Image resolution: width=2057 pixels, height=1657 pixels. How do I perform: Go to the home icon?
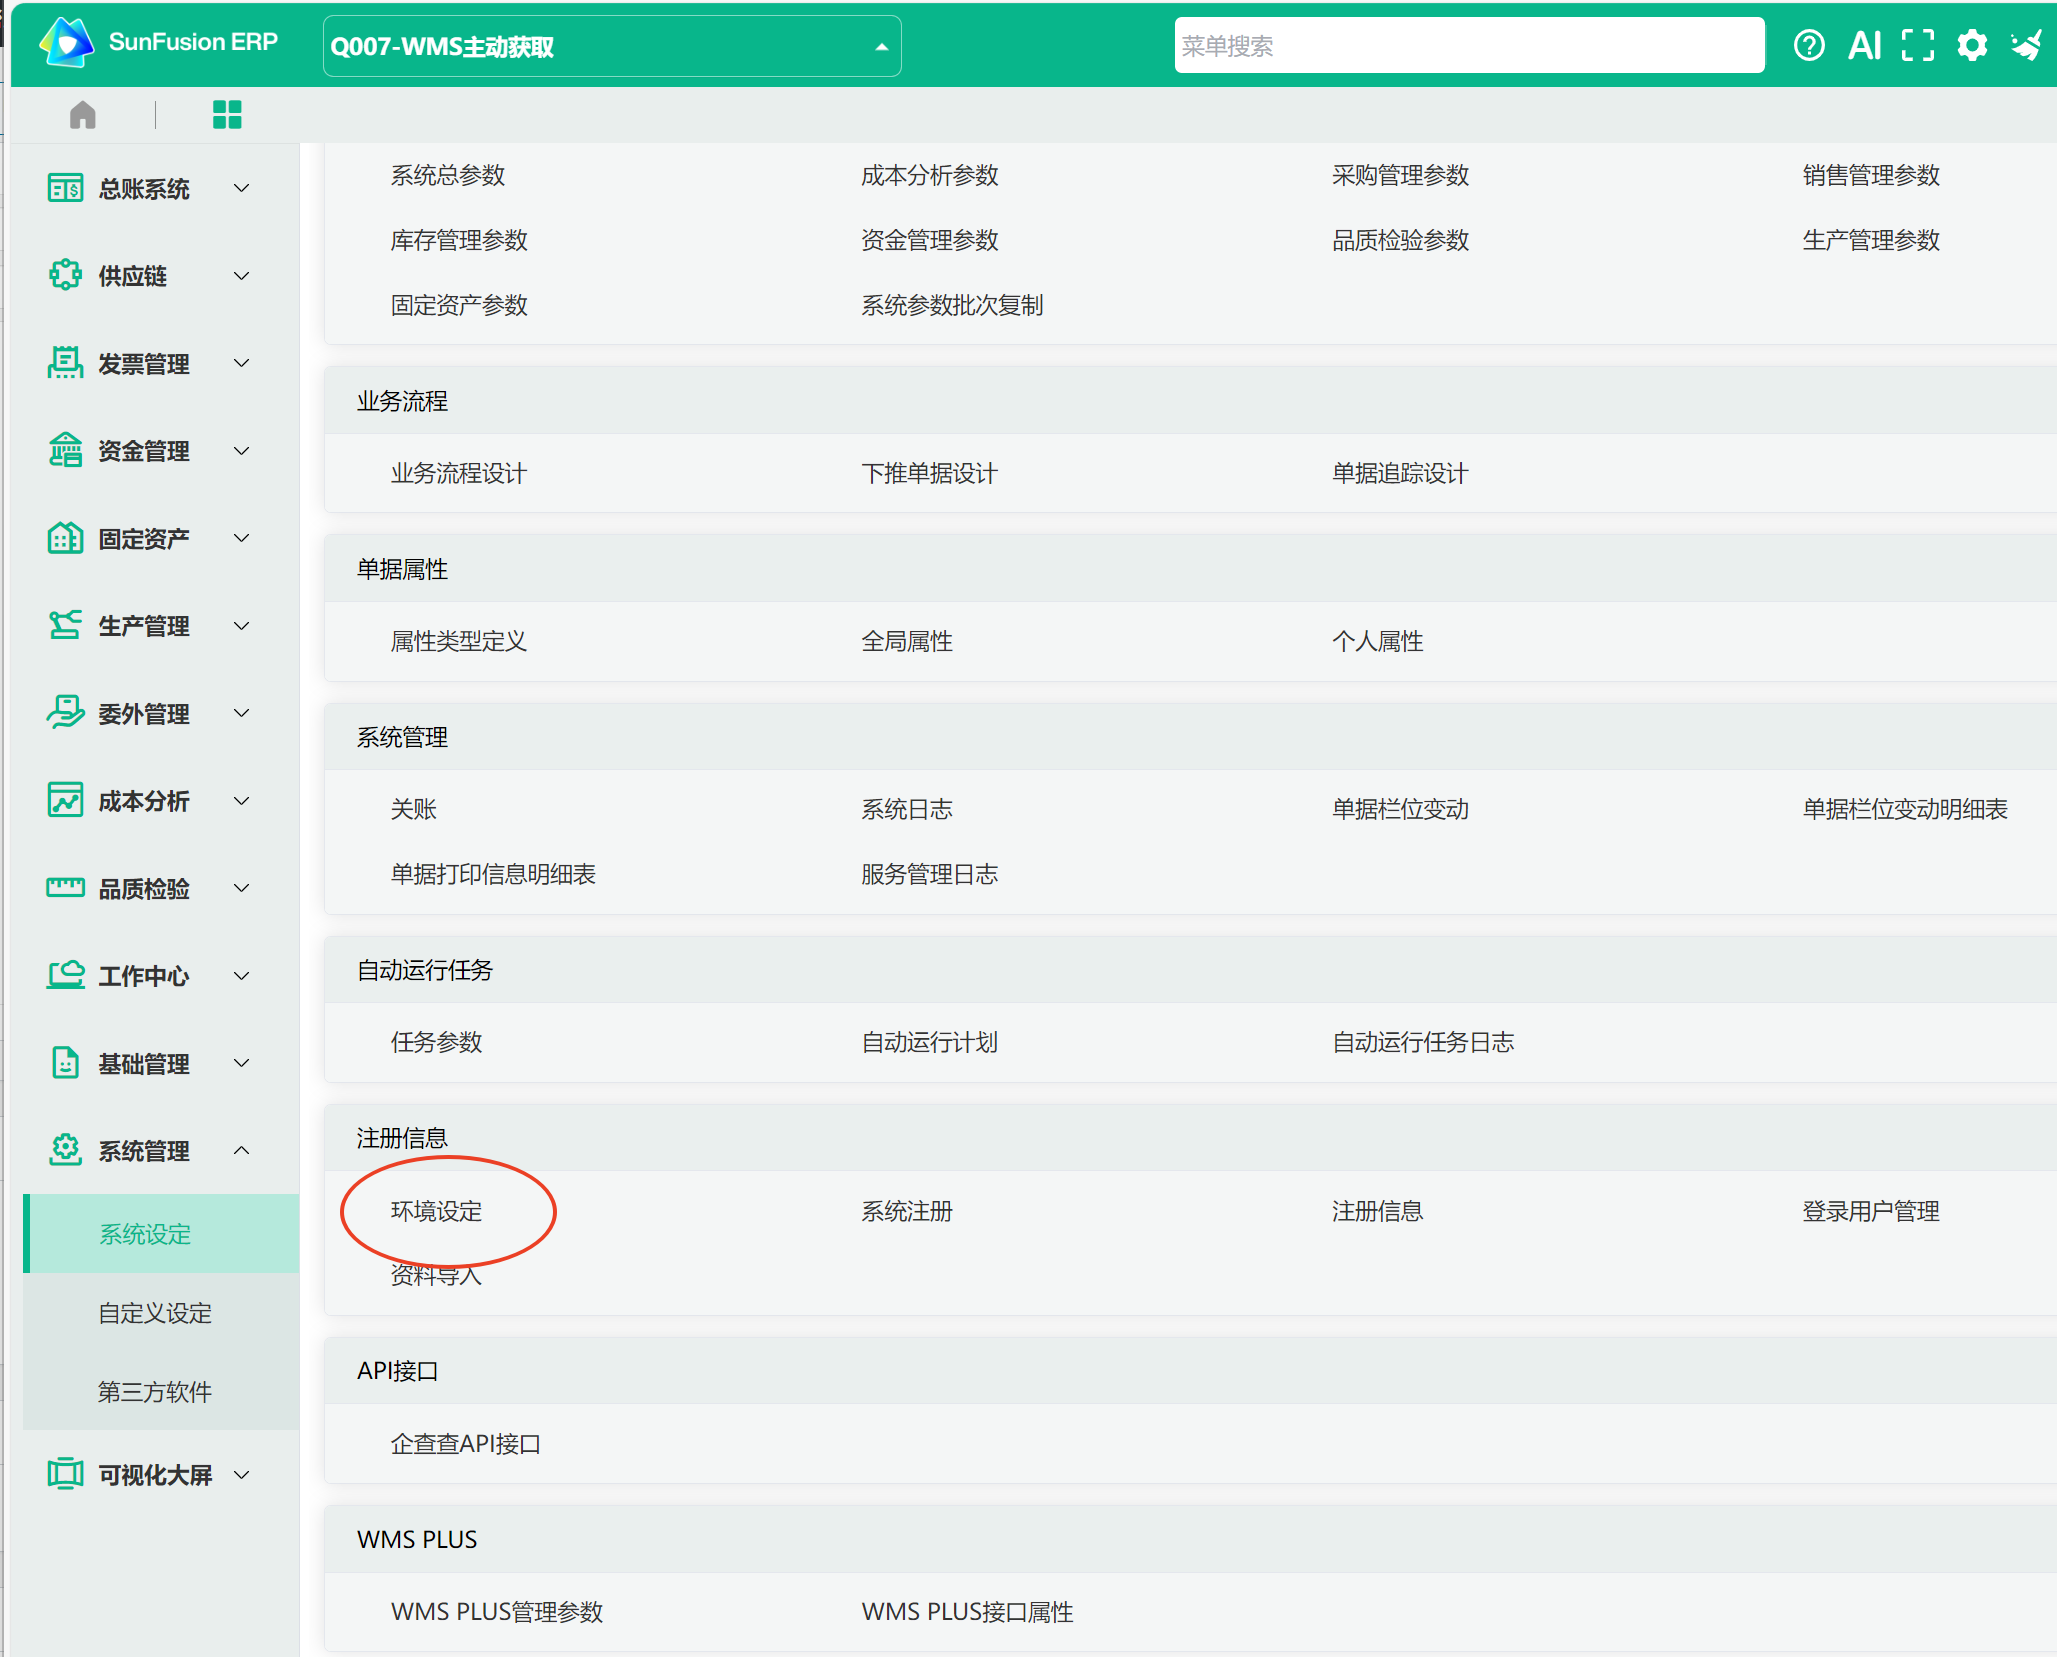click(83, 115)
